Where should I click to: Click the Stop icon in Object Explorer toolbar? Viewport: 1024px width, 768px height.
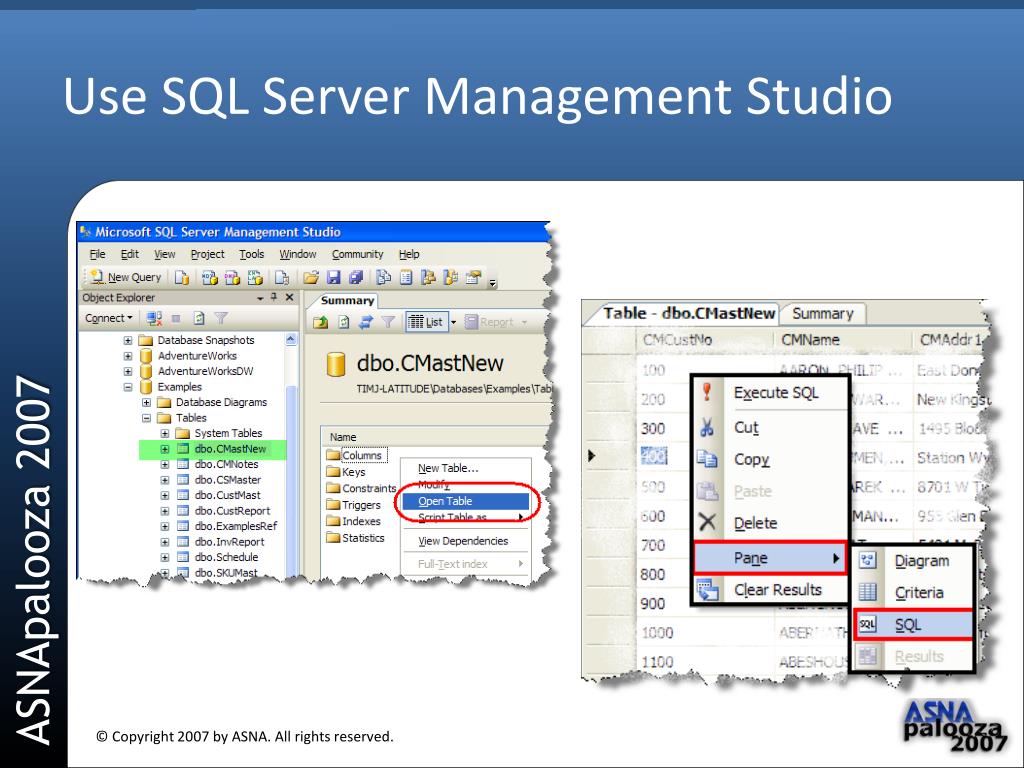point(176,318)
